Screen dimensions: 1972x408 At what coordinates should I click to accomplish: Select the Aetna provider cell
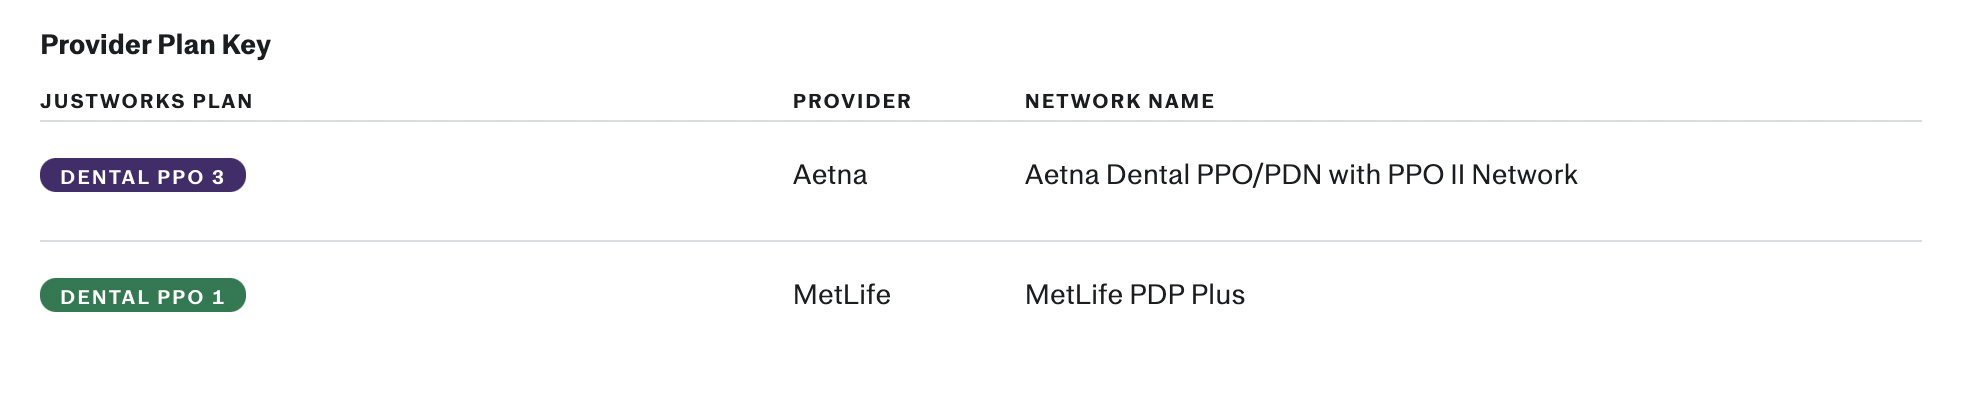pyautogui.click(x=830, y=175)
